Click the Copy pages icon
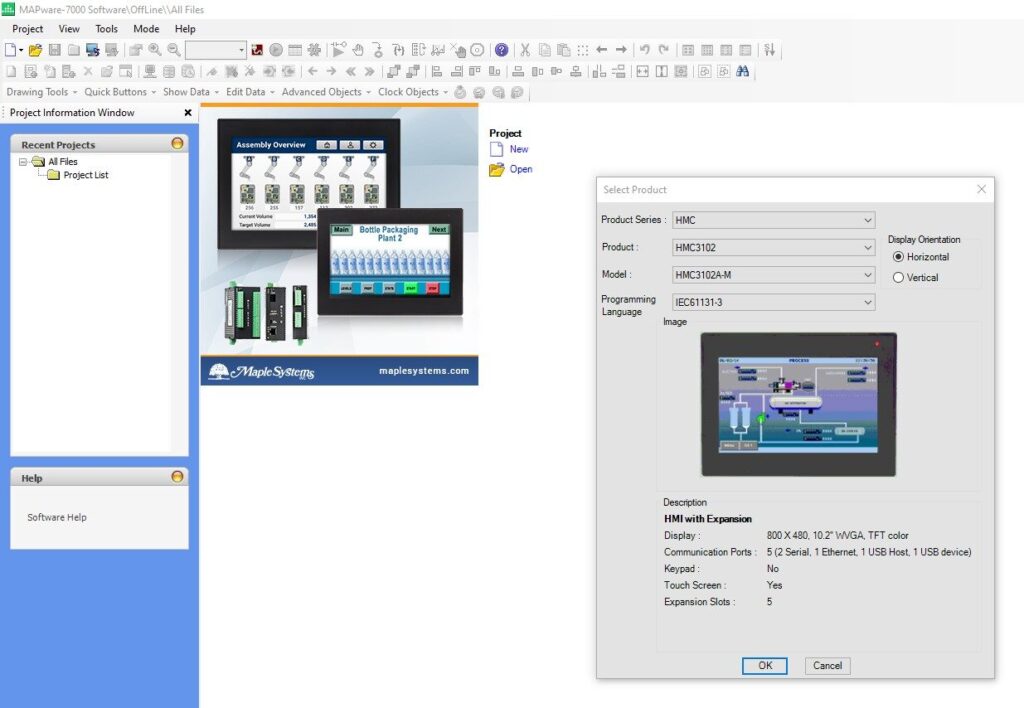 point(545,50)
